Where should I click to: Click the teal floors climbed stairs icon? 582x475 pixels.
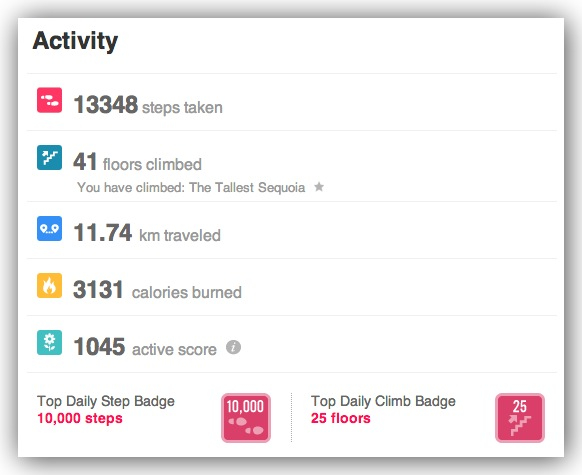pos(49,157)
